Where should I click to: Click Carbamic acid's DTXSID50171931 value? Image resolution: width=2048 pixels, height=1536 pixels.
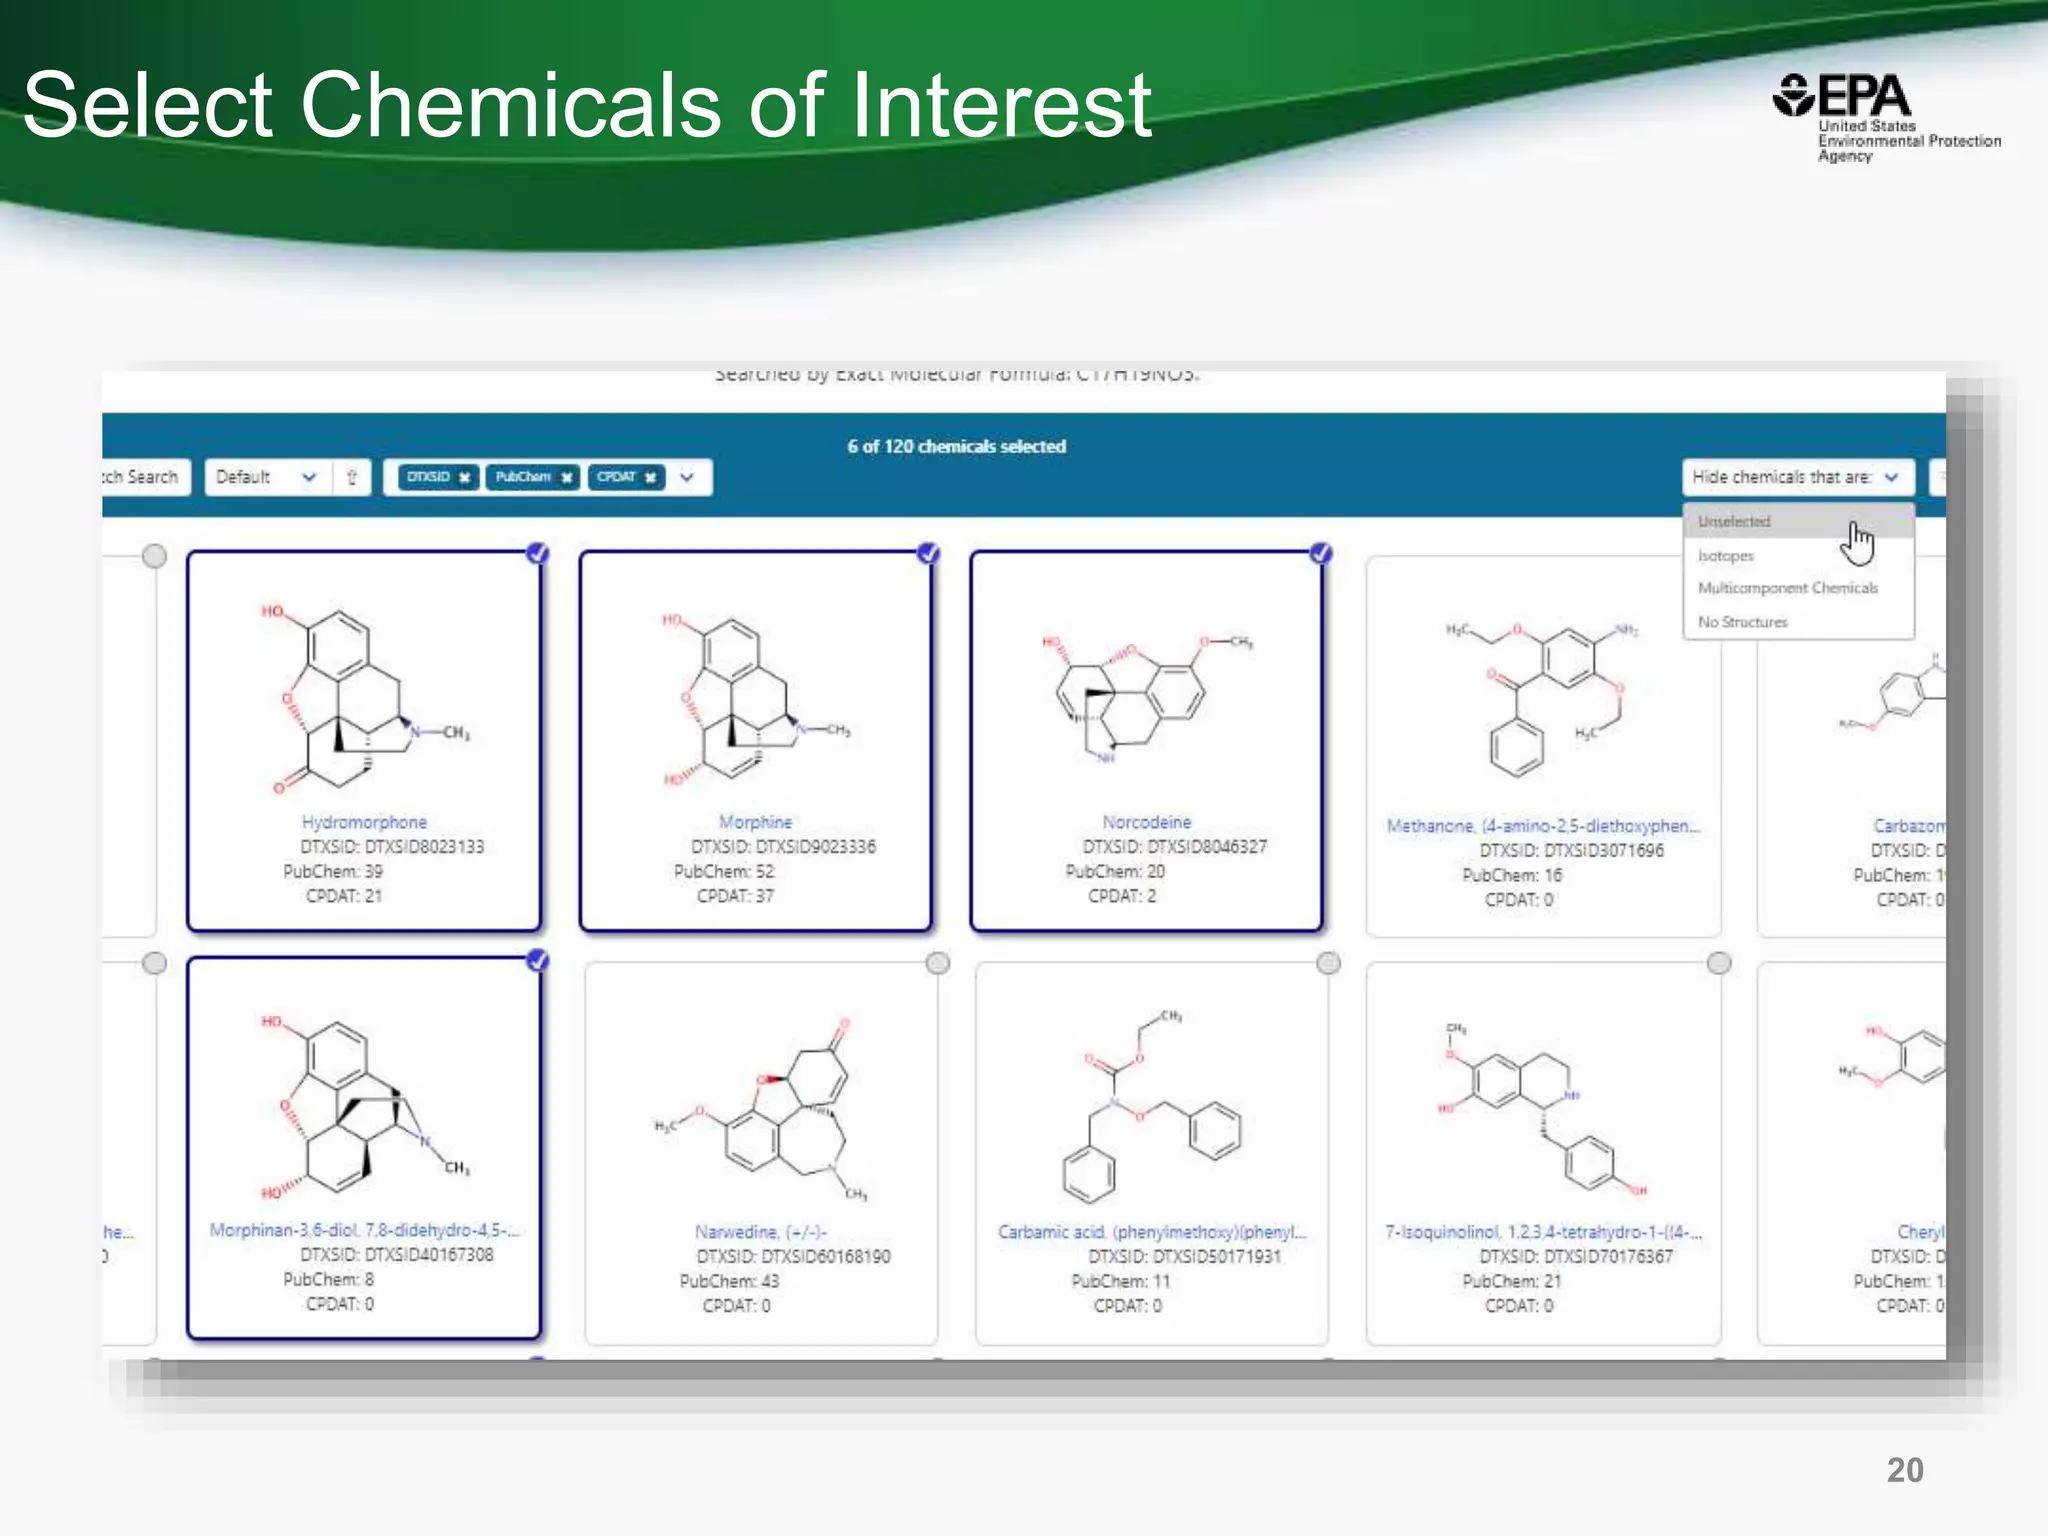(x=1217, y=1257)
